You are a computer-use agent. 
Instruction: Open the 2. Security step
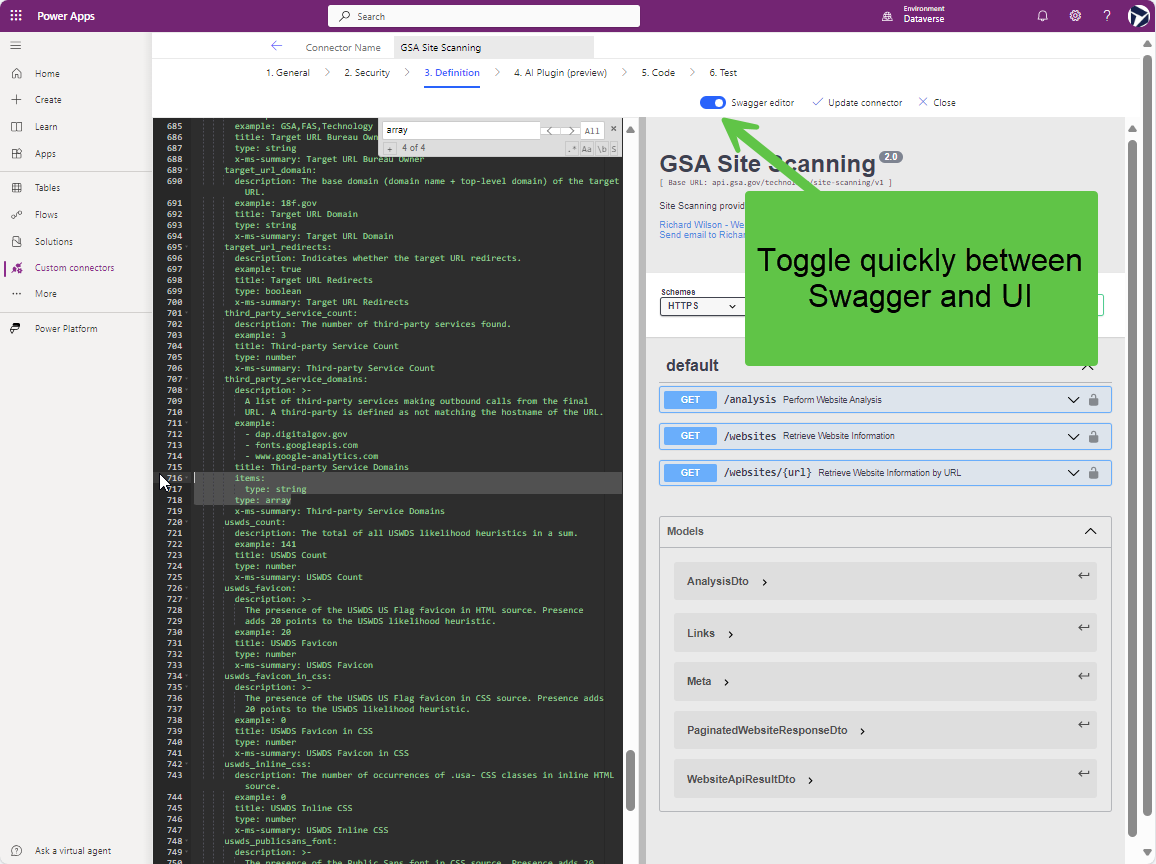tap(367, 72)
